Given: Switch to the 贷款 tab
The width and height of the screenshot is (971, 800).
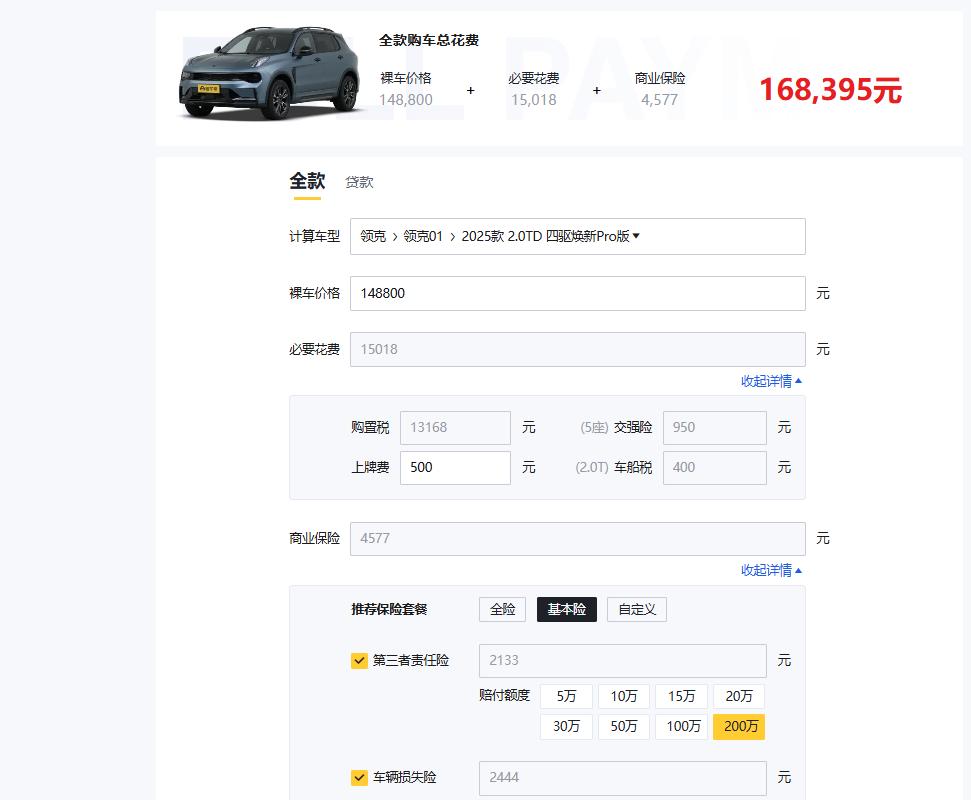Looking at the screenshot, I should [x=359, y=182].
